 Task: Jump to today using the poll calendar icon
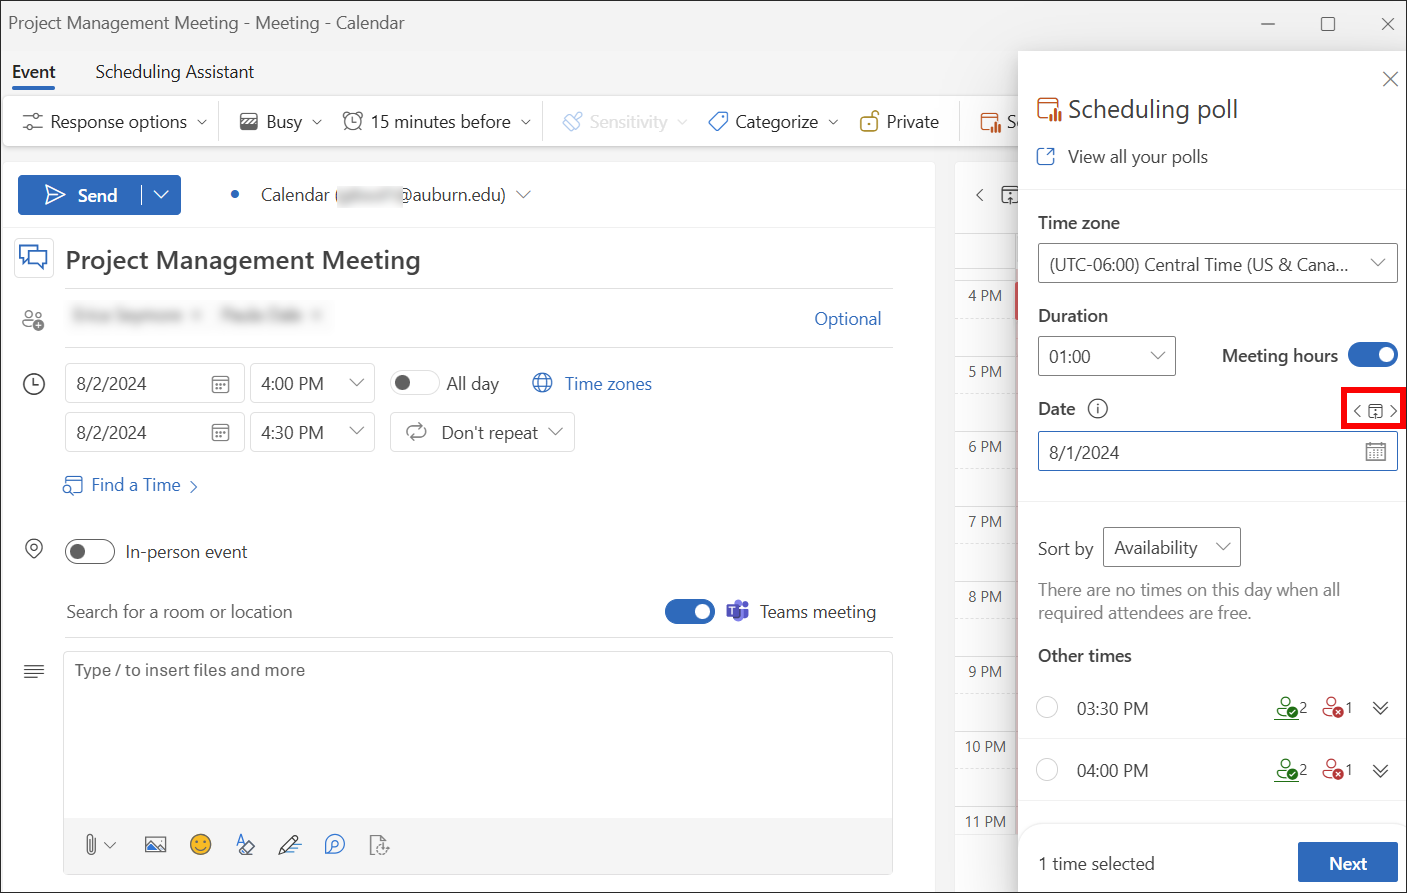pos(1375,411)
